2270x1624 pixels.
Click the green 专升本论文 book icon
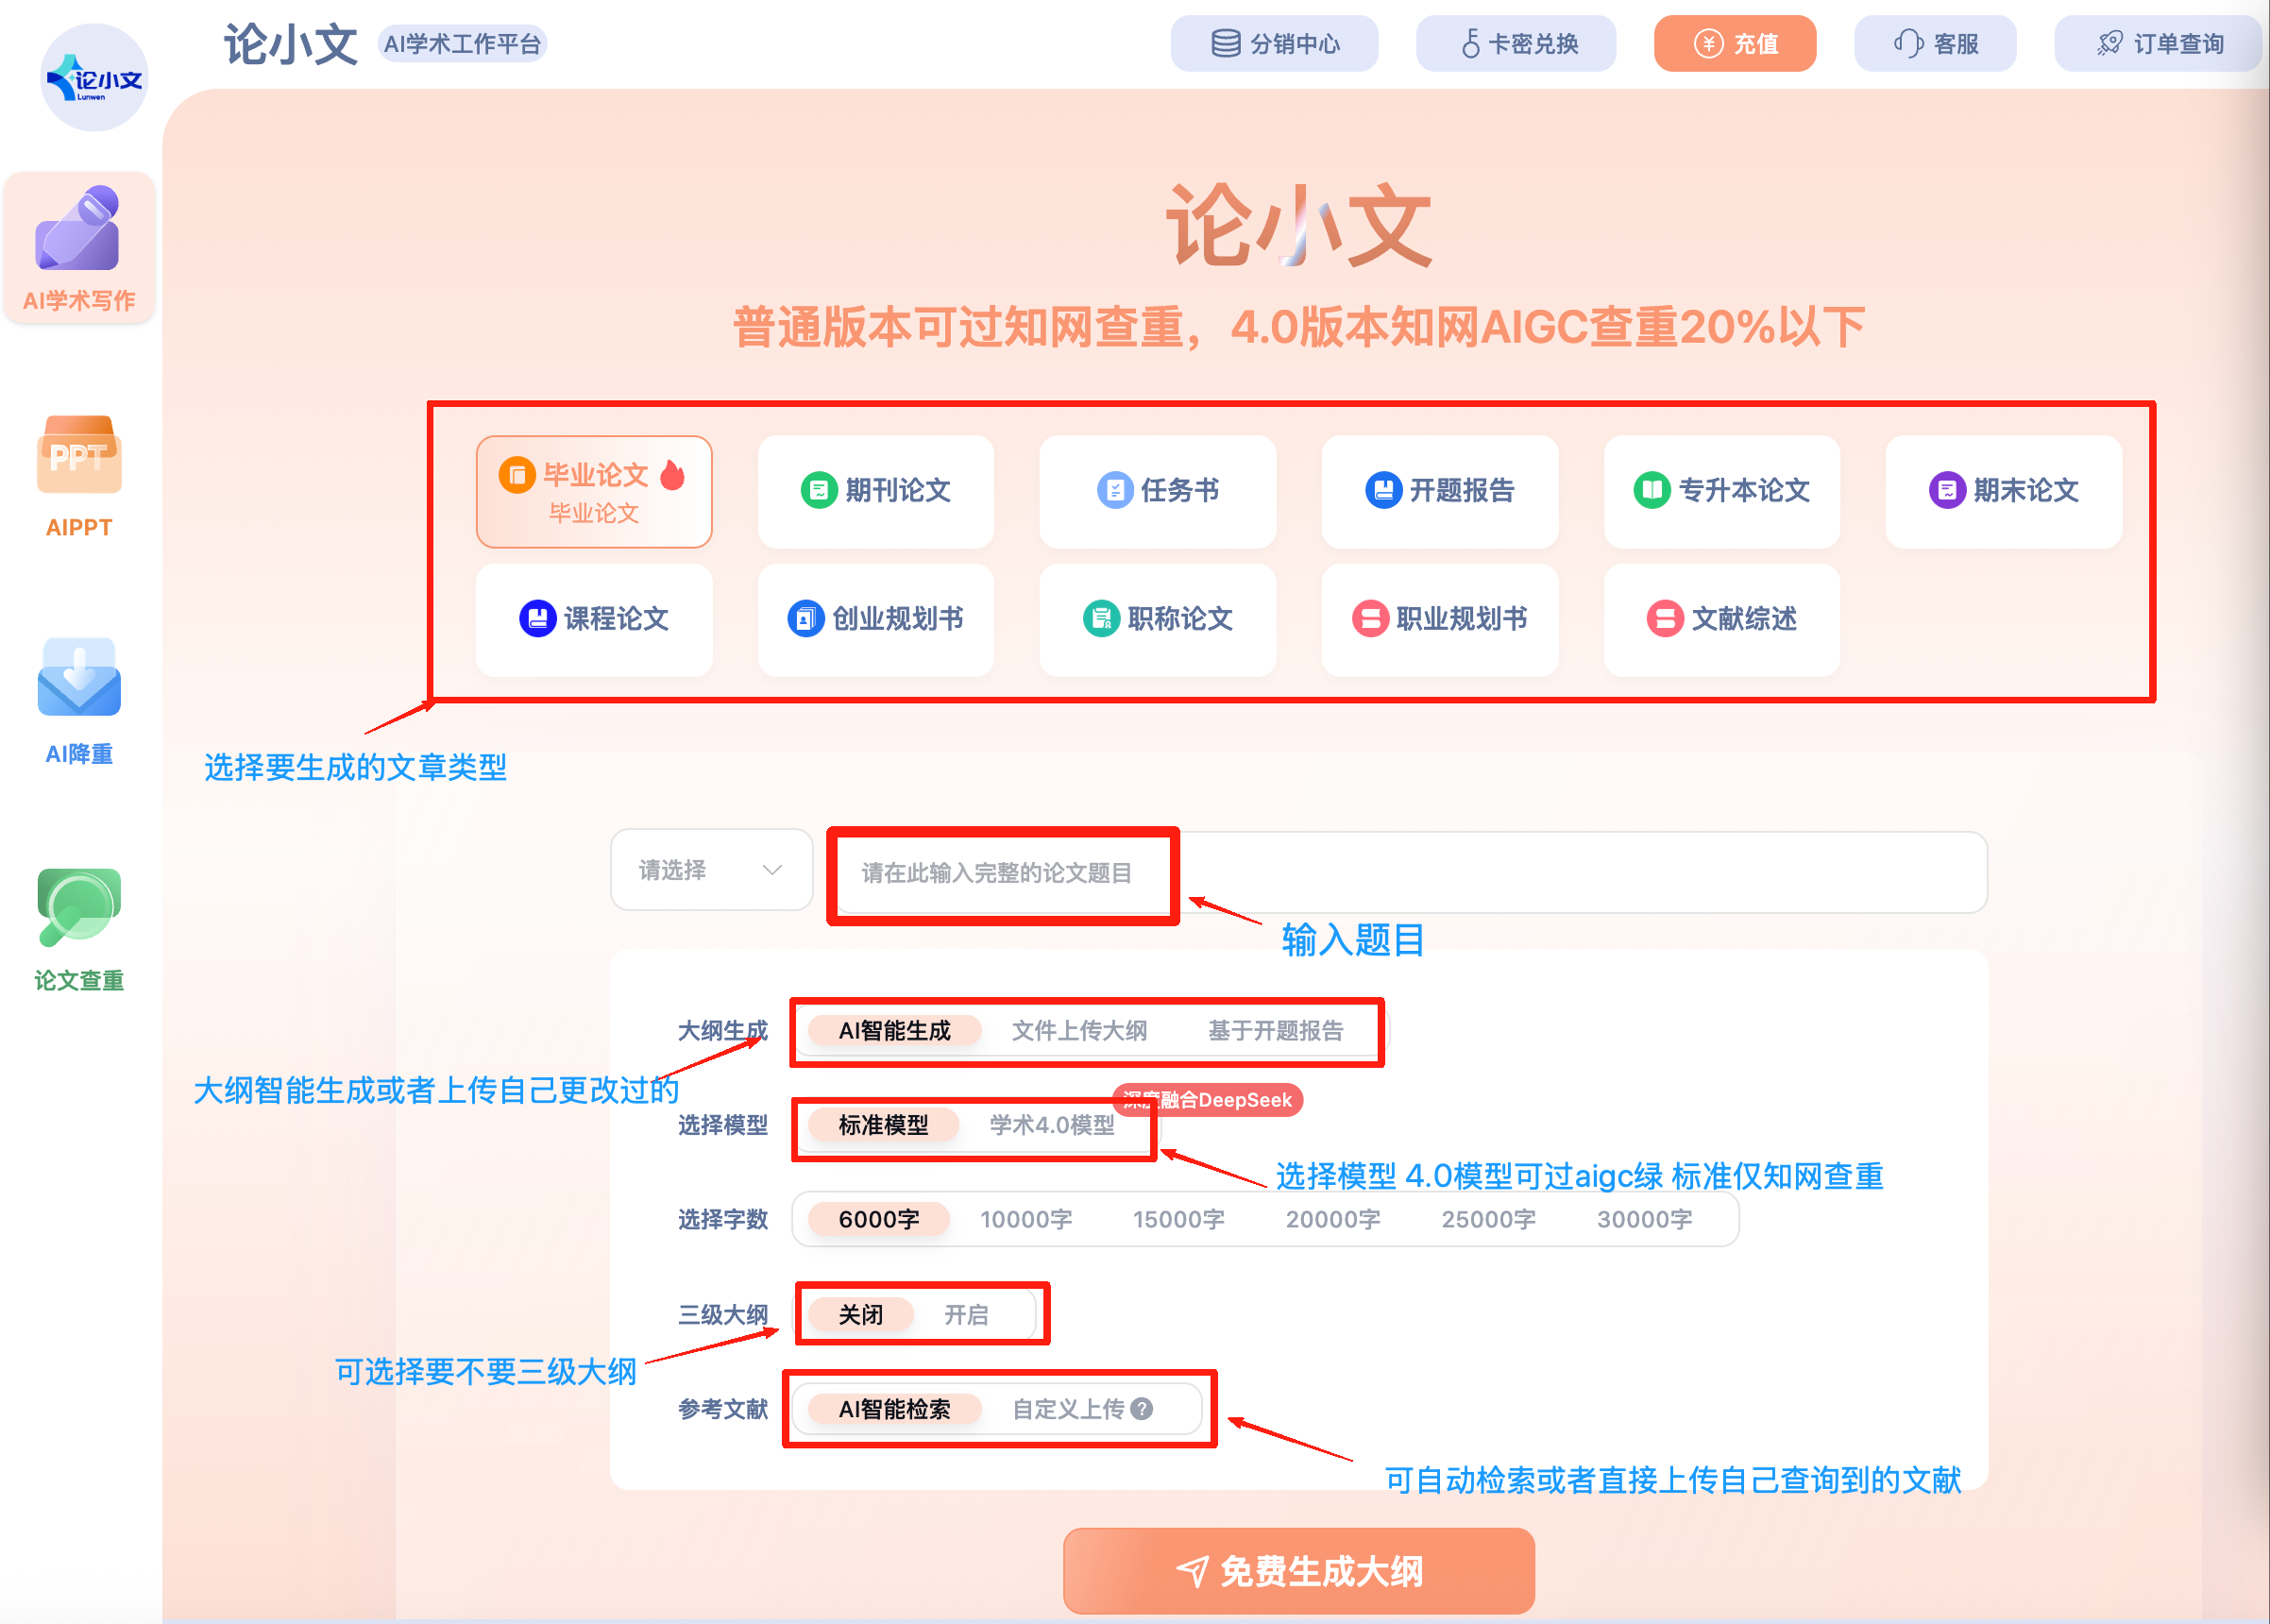click(x=1652, y=490)
